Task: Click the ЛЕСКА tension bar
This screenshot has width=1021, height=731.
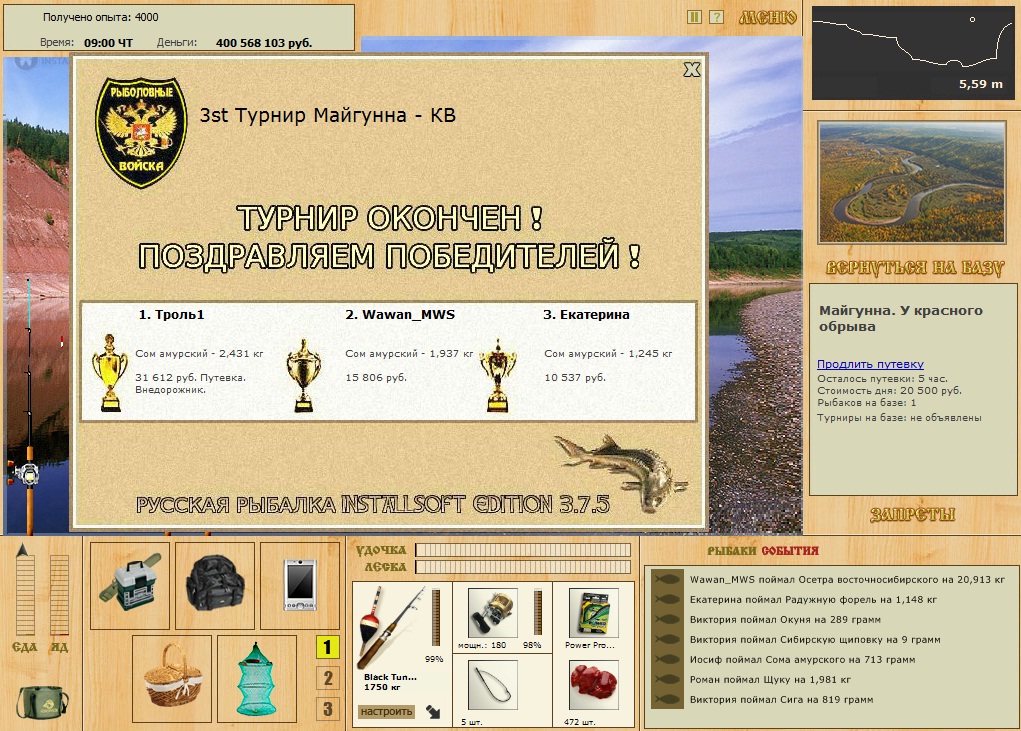Action: click(x=523, y=567)
